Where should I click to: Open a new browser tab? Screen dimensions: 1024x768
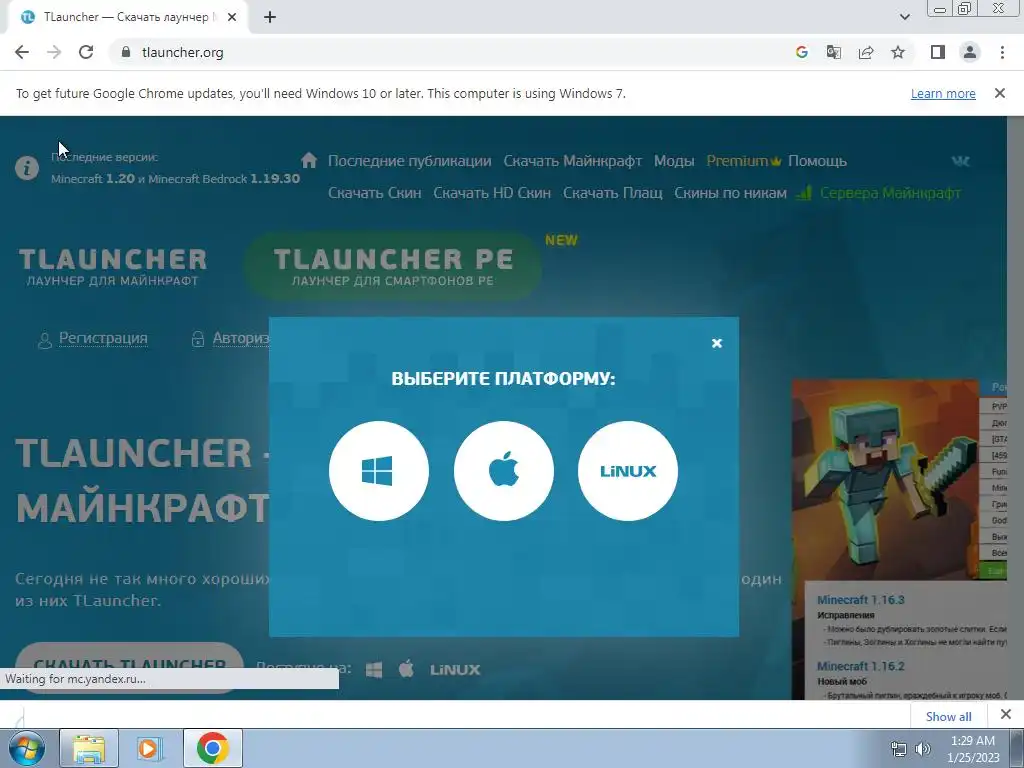click(x=270, y=17)
